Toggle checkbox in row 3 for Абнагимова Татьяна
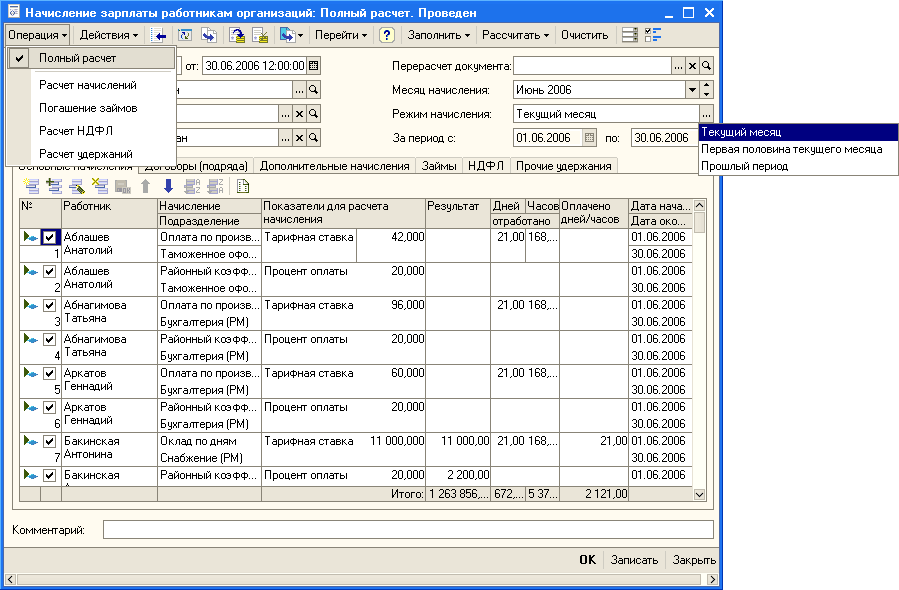Screen dimensions: 899x590 pos(51,306)
